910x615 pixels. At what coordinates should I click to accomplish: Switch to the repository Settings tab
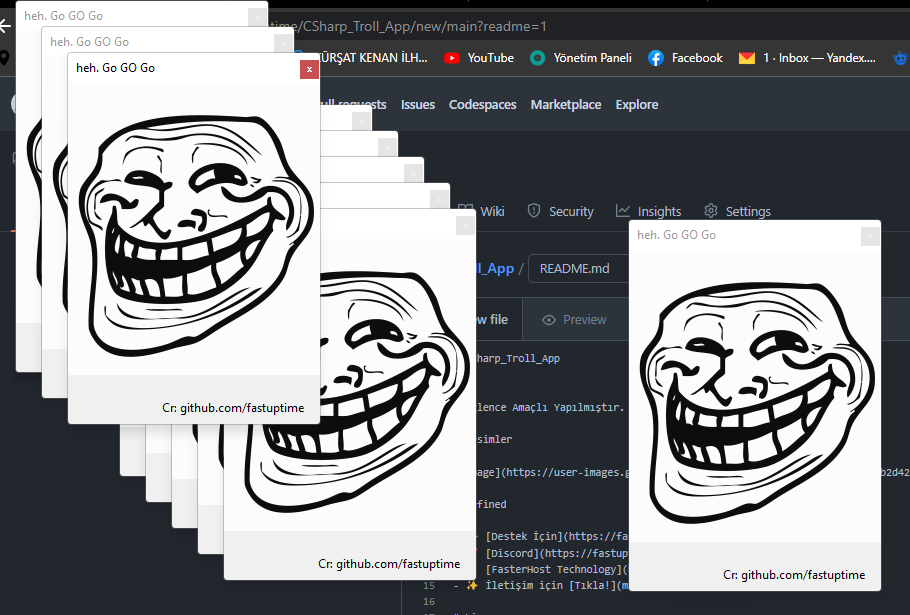pos(737,211)
